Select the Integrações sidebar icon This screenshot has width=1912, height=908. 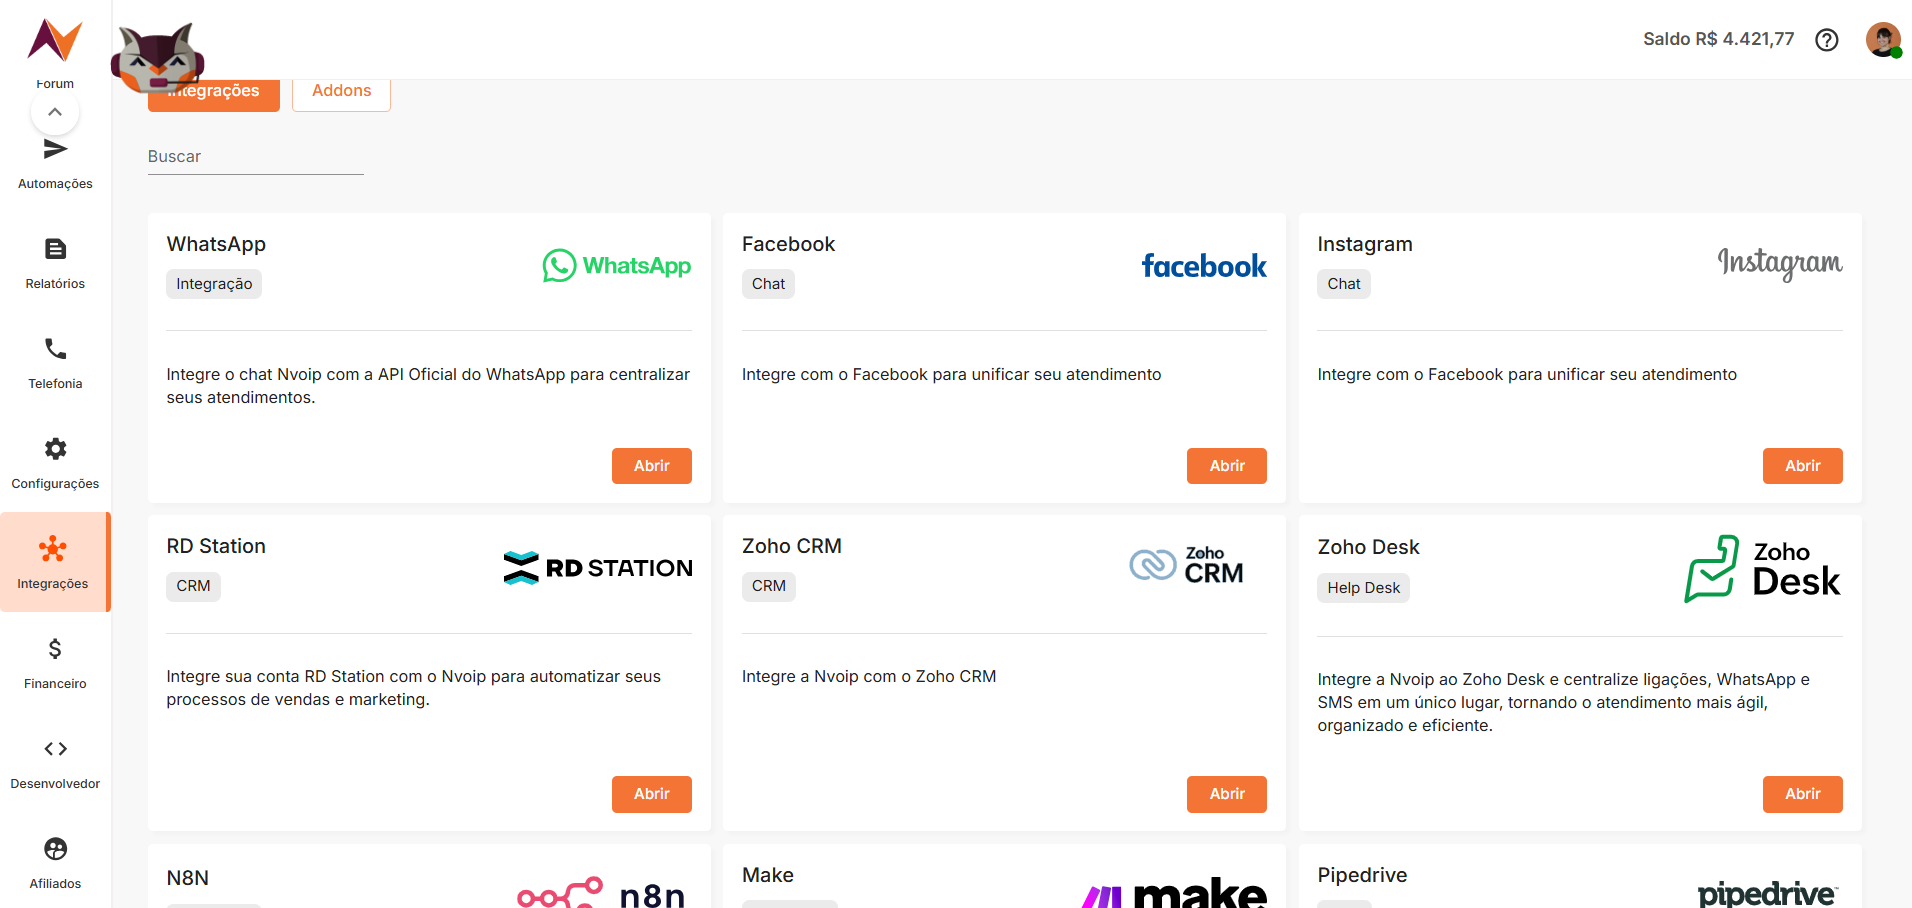pos(53,549)
